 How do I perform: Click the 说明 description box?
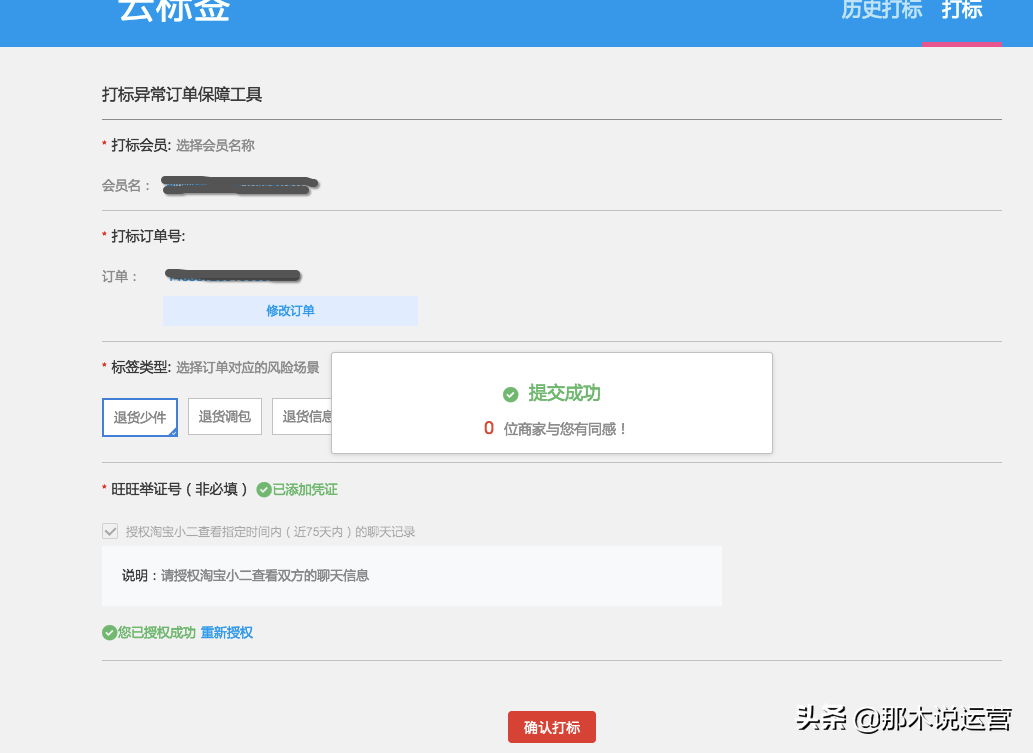(x=411, y=576)
